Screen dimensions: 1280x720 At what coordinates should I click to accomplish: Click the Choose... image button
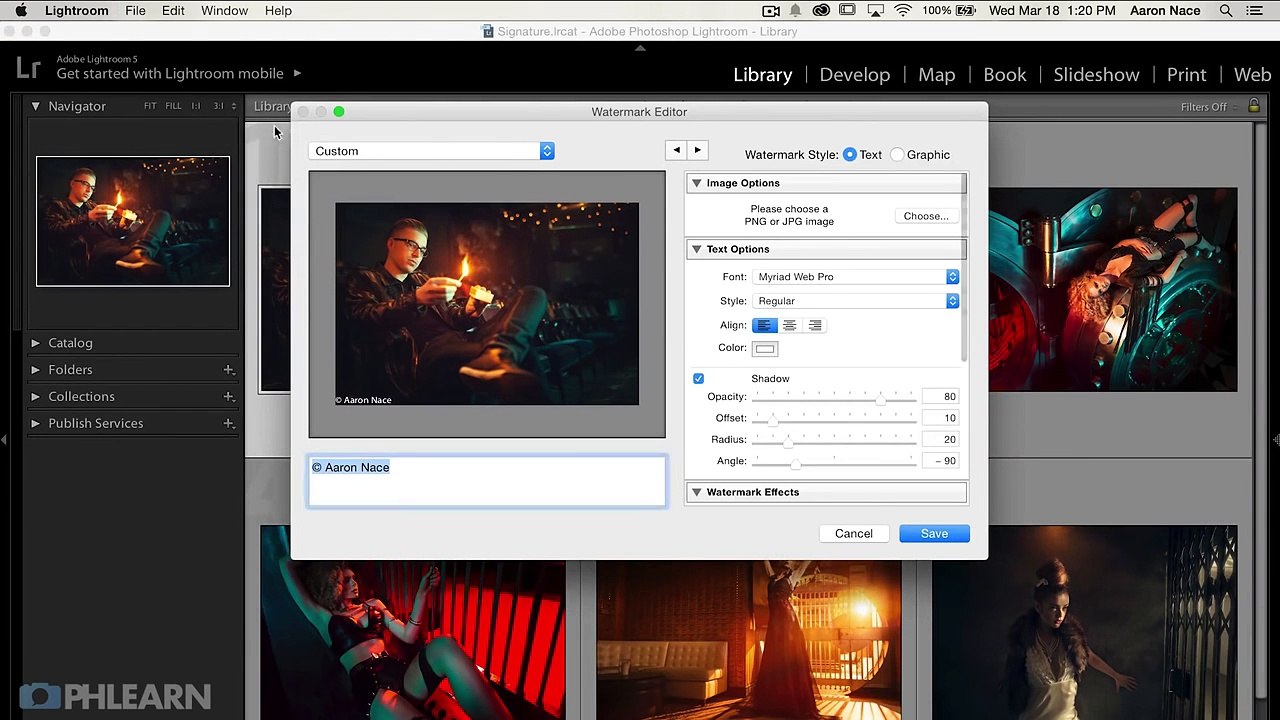926,216
